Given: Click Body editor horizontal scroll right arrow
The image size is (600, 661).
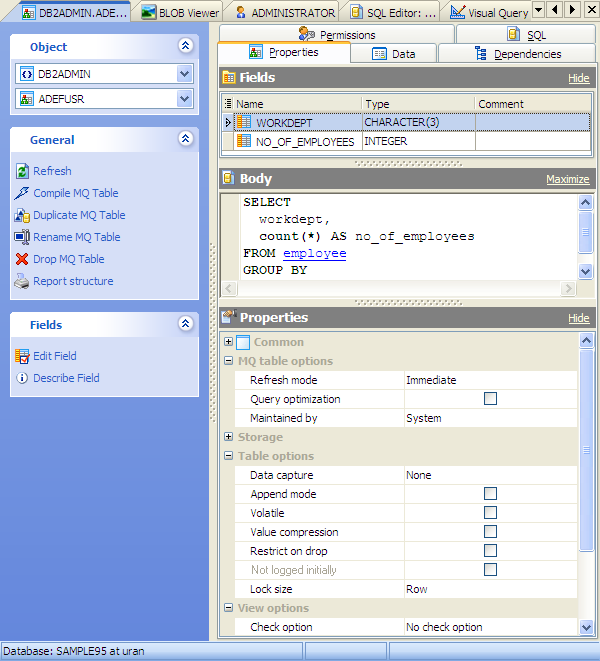Looking at the screenshot, I should [568, 288].
